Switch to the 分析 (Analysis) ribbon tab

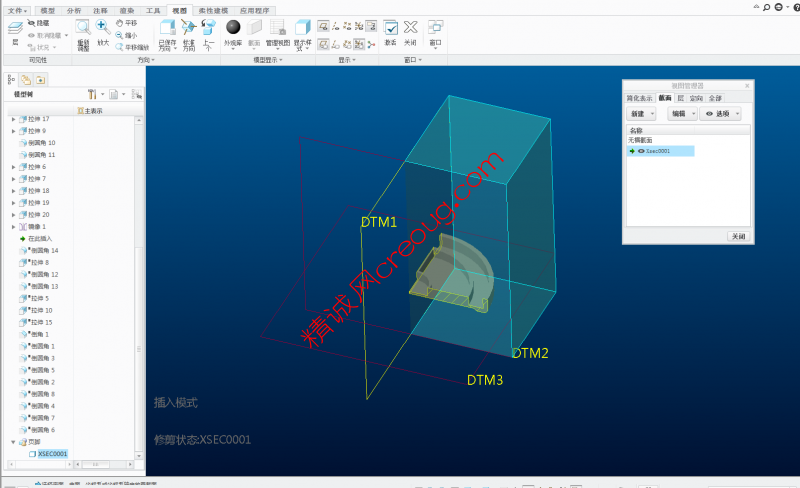74,10
